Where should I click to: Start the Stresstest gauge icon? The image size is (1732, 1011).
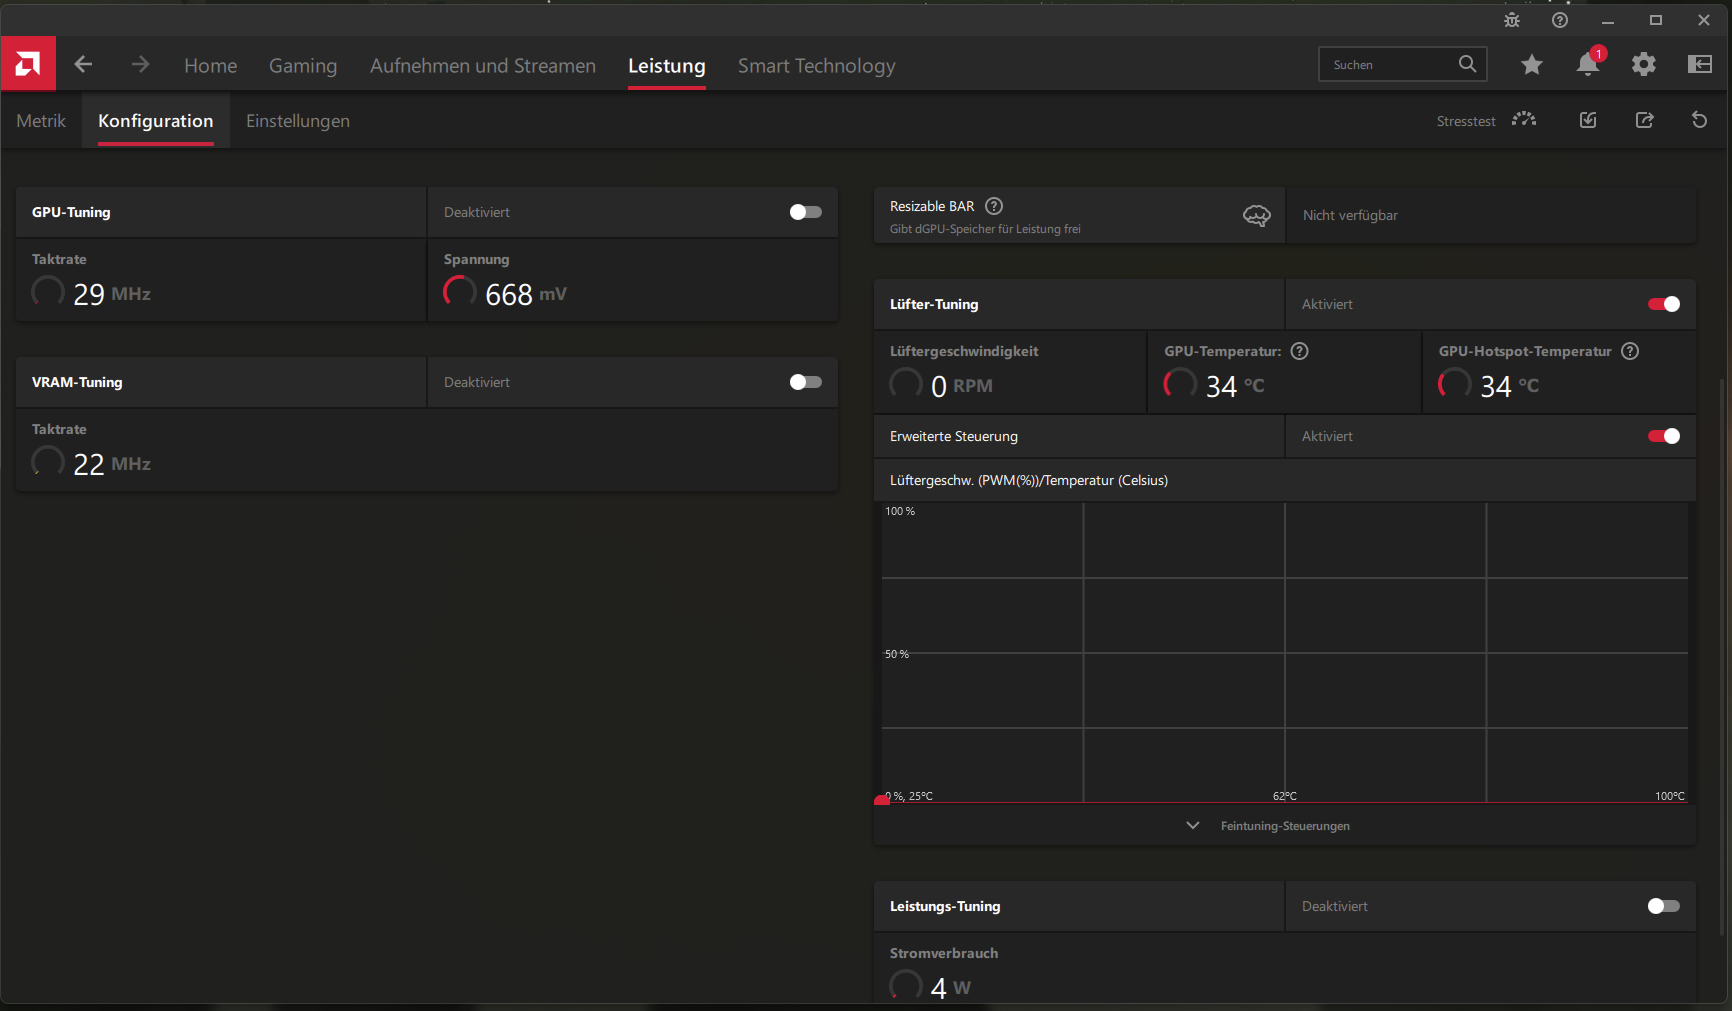(x=1524, y=120)
